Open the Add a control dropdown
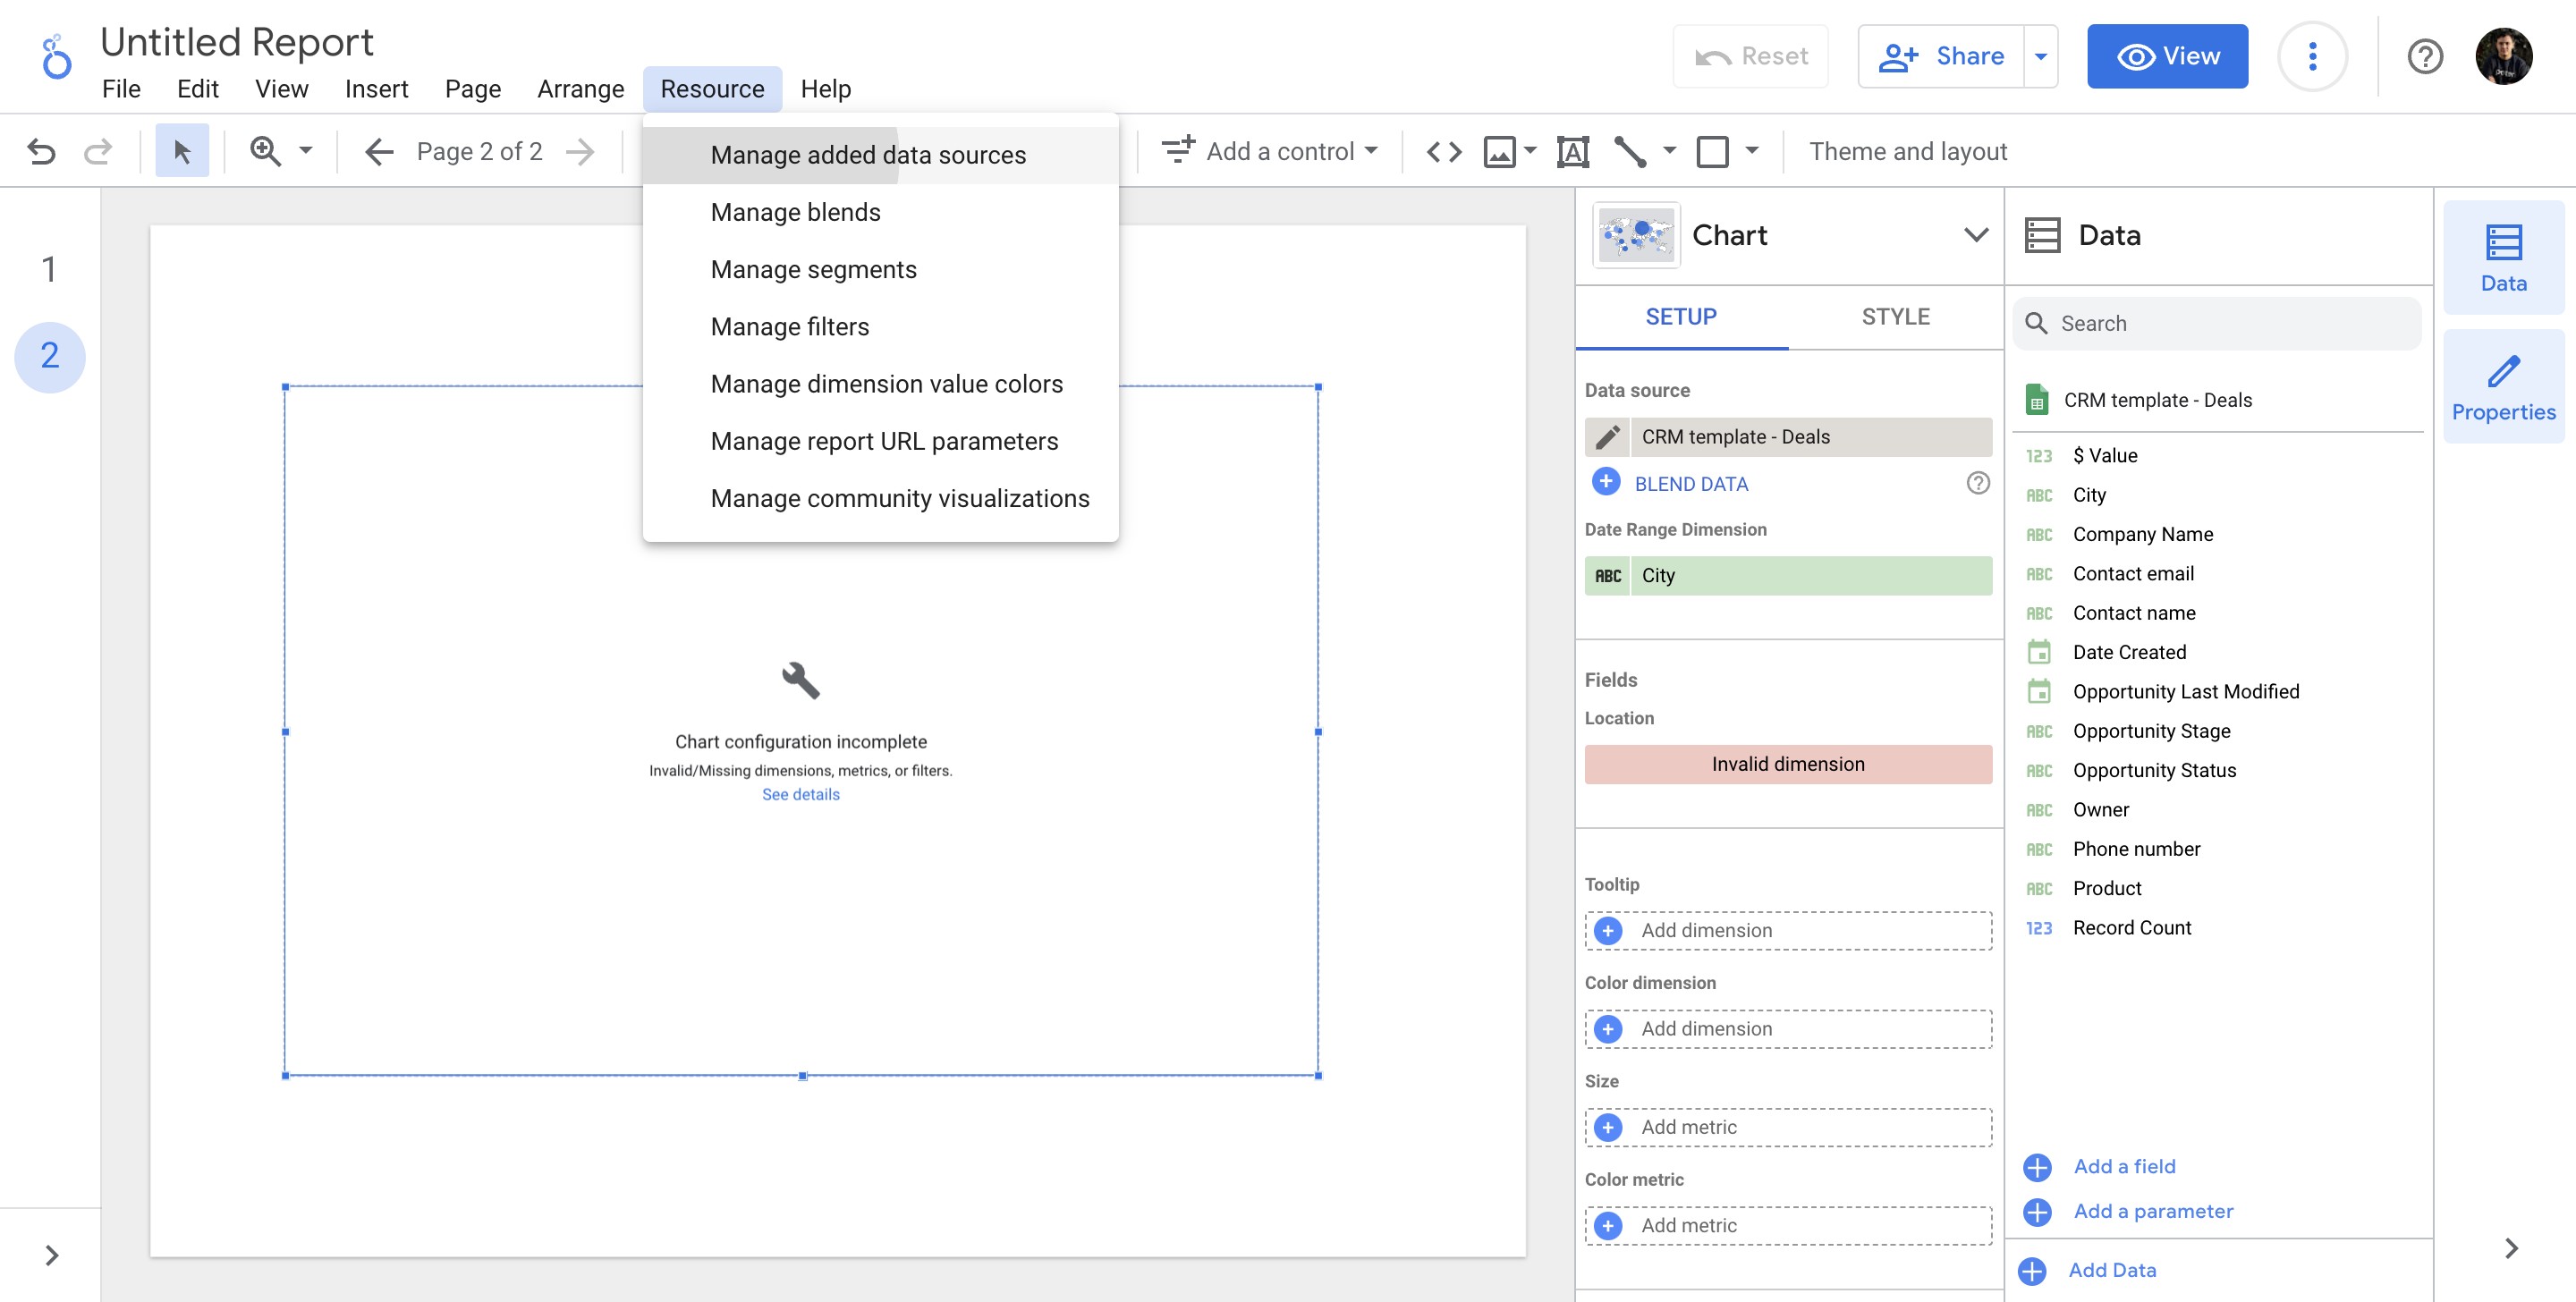Screen dimensions: 2576x1302 (x=1268, y=151)
